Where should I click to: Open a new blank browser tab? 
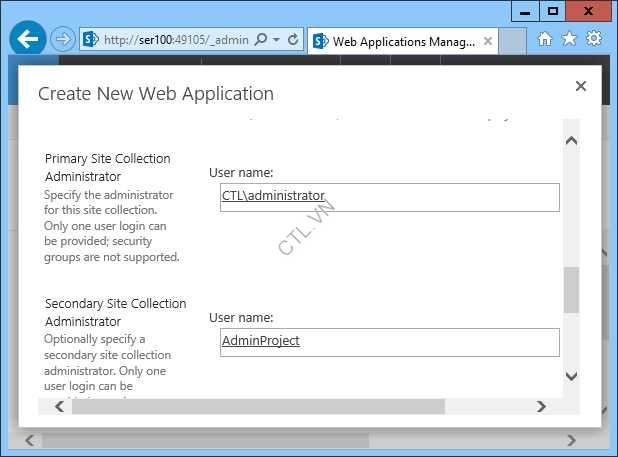512,41
